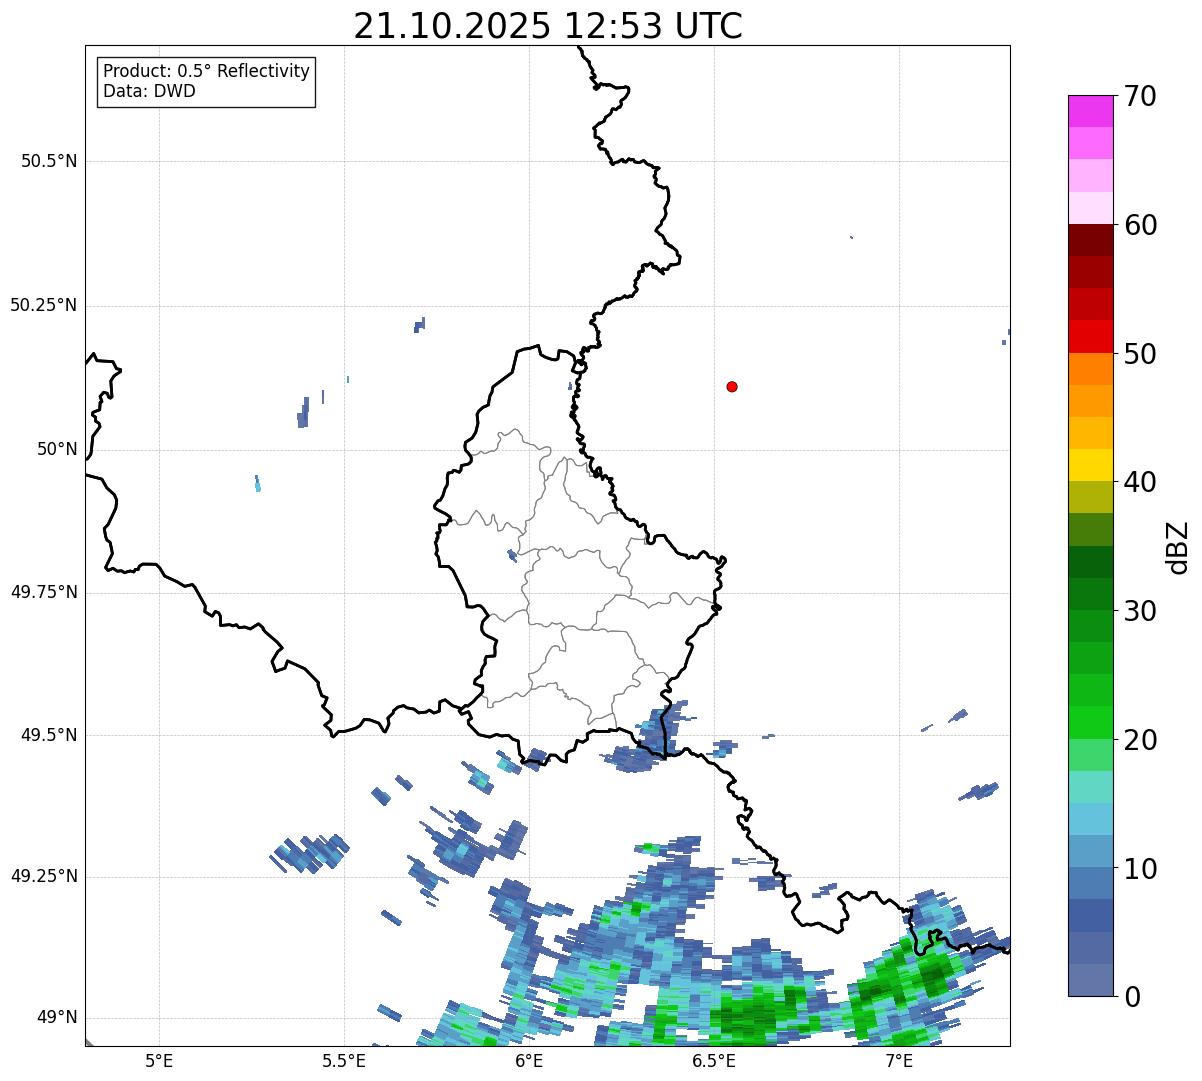Click the 'dBZ' colorbar axis label

[x=1178, y=547]
